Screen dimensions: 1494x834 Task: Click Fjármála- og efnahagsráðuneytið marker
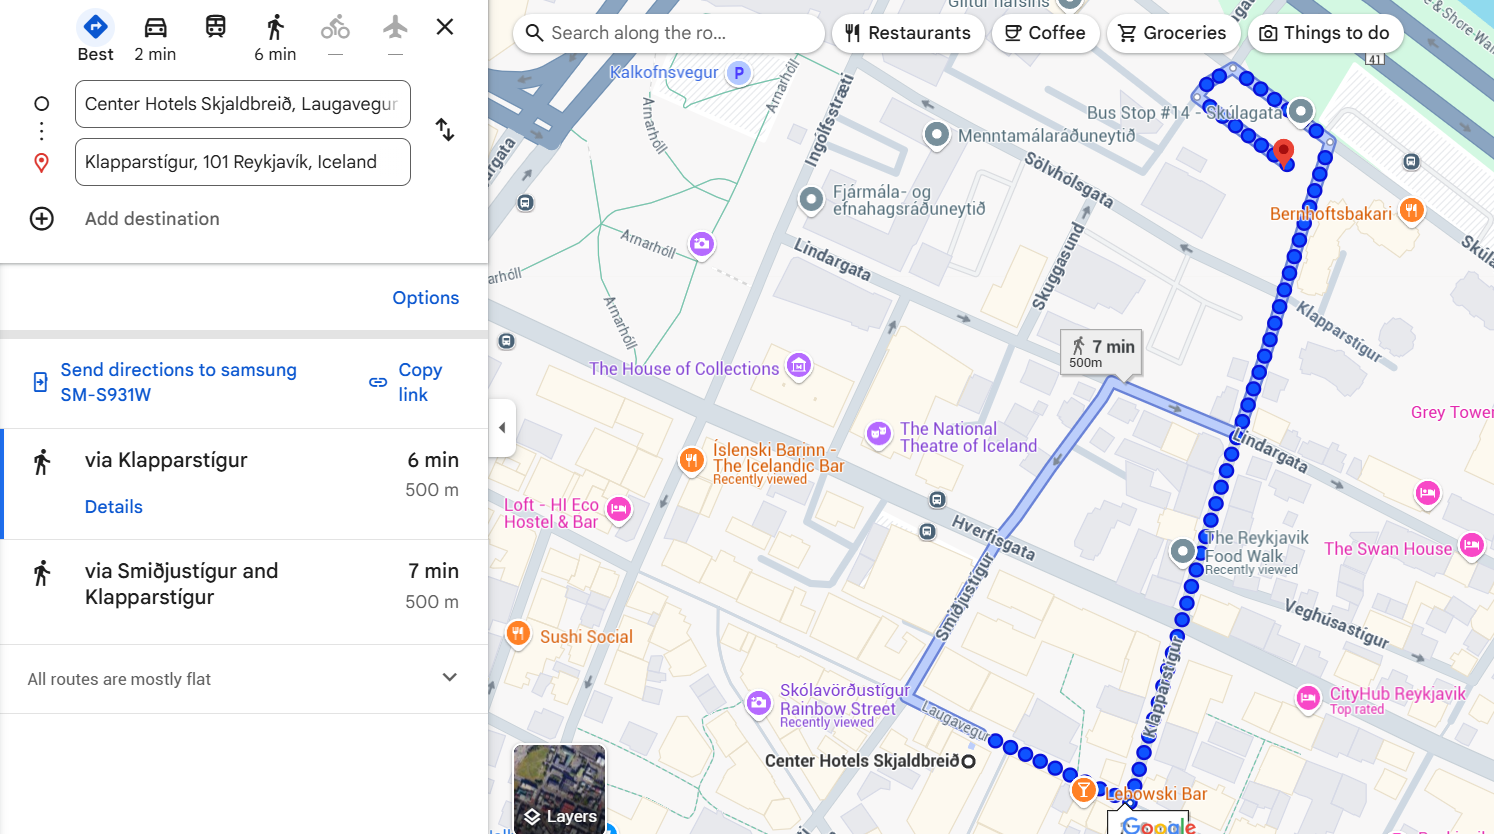(x=811, y=199)
